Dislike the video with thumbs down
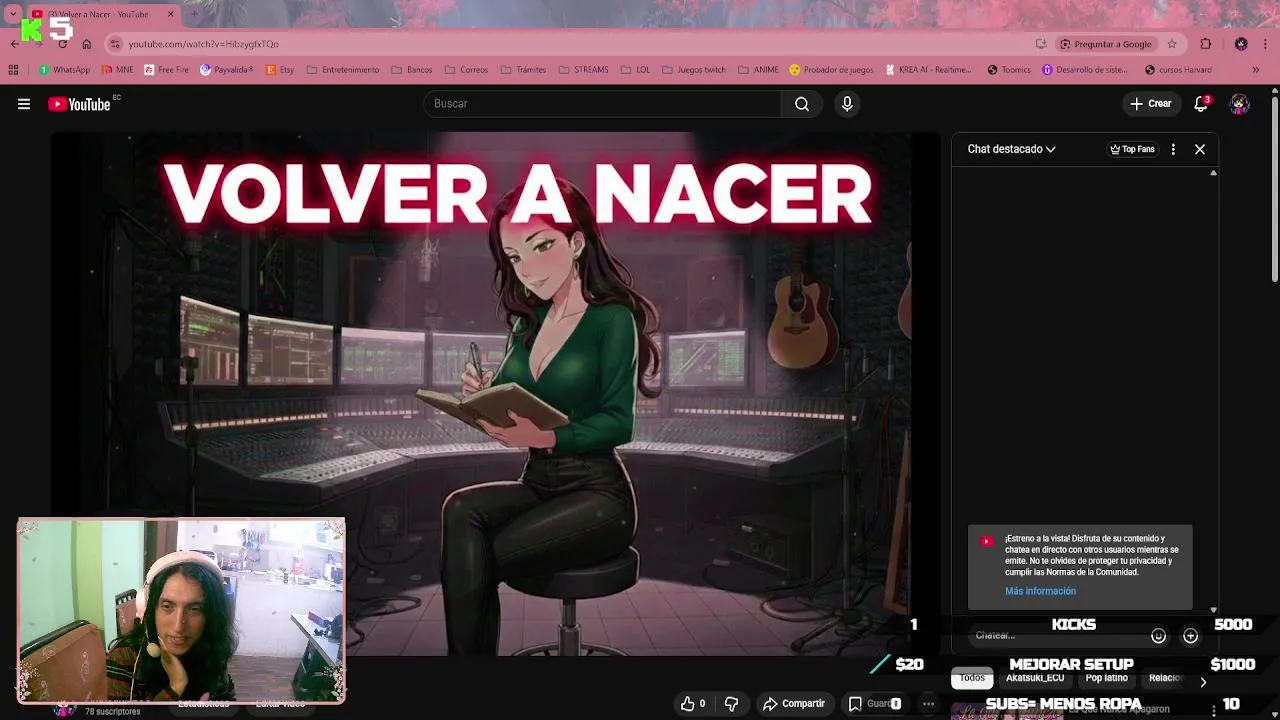Screen dimensions: 1280x720 [731, 704]
